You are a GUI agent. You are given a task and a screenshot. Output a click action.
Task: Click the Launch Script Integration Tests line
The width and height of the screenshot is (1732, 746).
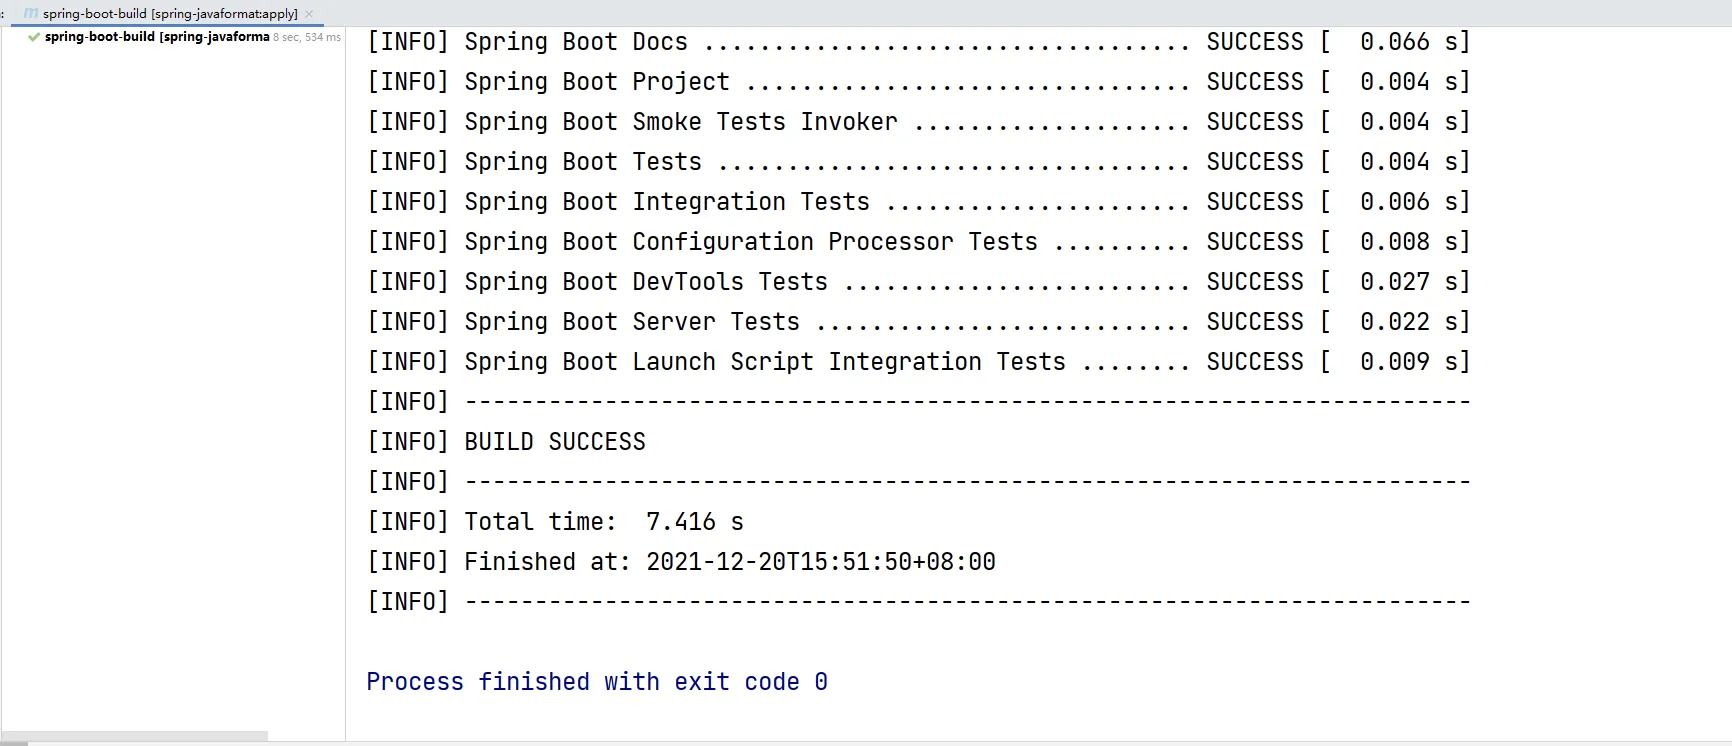[918, 362]
